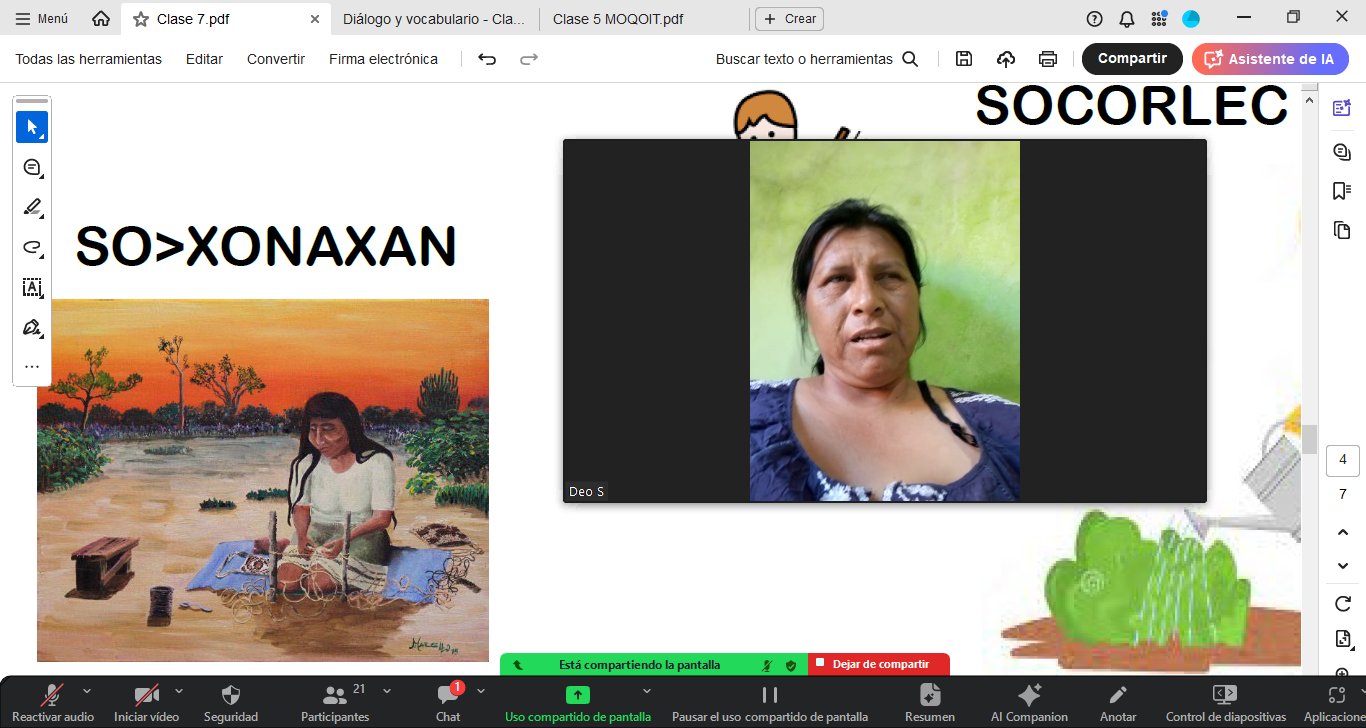Select the arrow selection tool
Screen dimensions: 1366x728
[32, 127]
